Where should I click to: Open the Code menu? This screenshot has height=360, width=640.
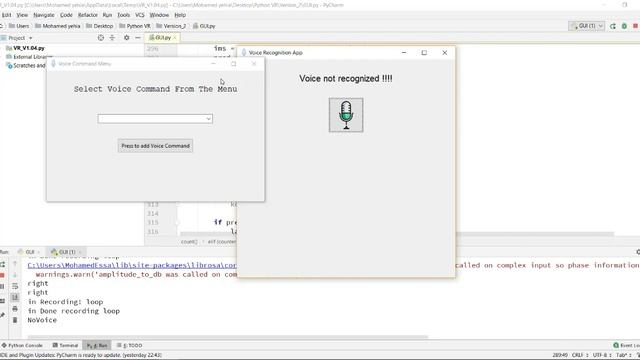[x=66, y=15]
